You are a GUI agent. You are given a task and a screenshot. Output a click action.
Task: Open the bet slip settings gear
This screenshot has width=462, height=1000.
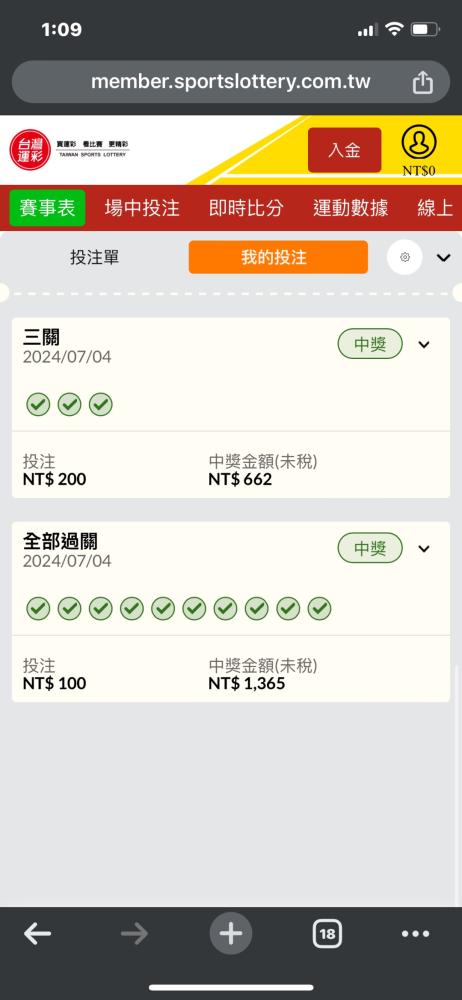tap(405, 258)
